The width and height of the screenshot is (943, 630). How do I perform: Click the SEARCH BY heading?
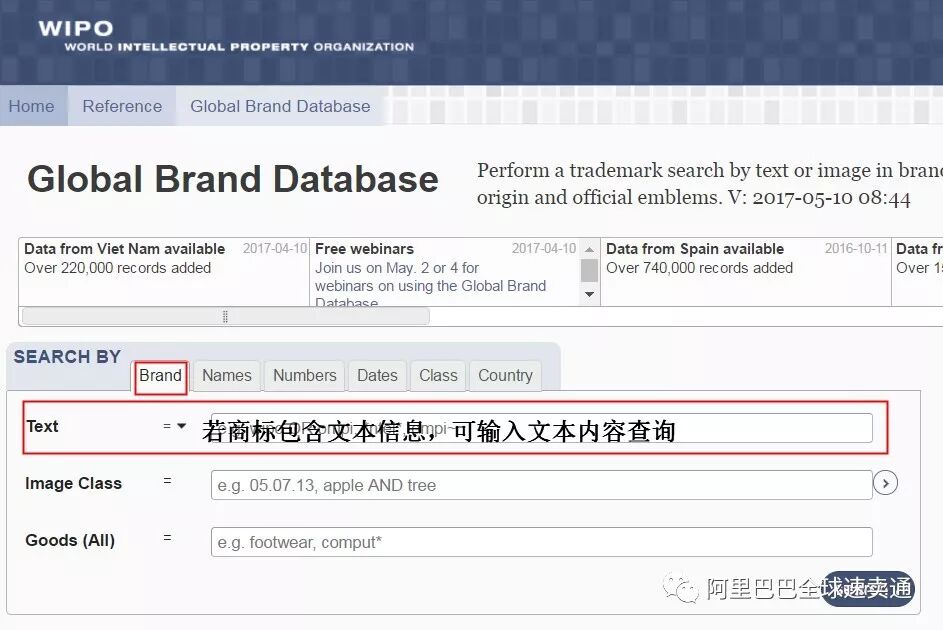67,356
